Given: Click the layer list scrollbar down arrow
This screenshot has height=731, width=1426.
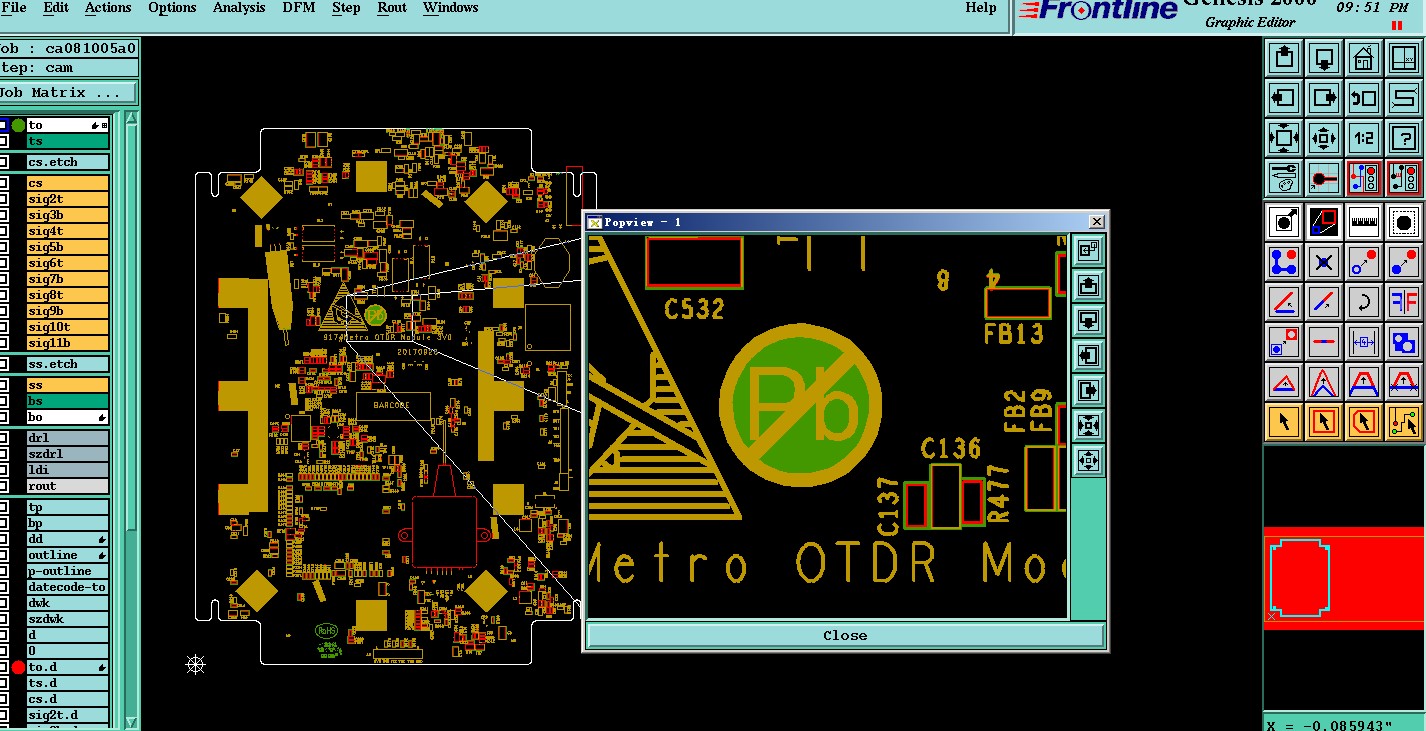Looking at the screenshot, I should coord(131,720).
